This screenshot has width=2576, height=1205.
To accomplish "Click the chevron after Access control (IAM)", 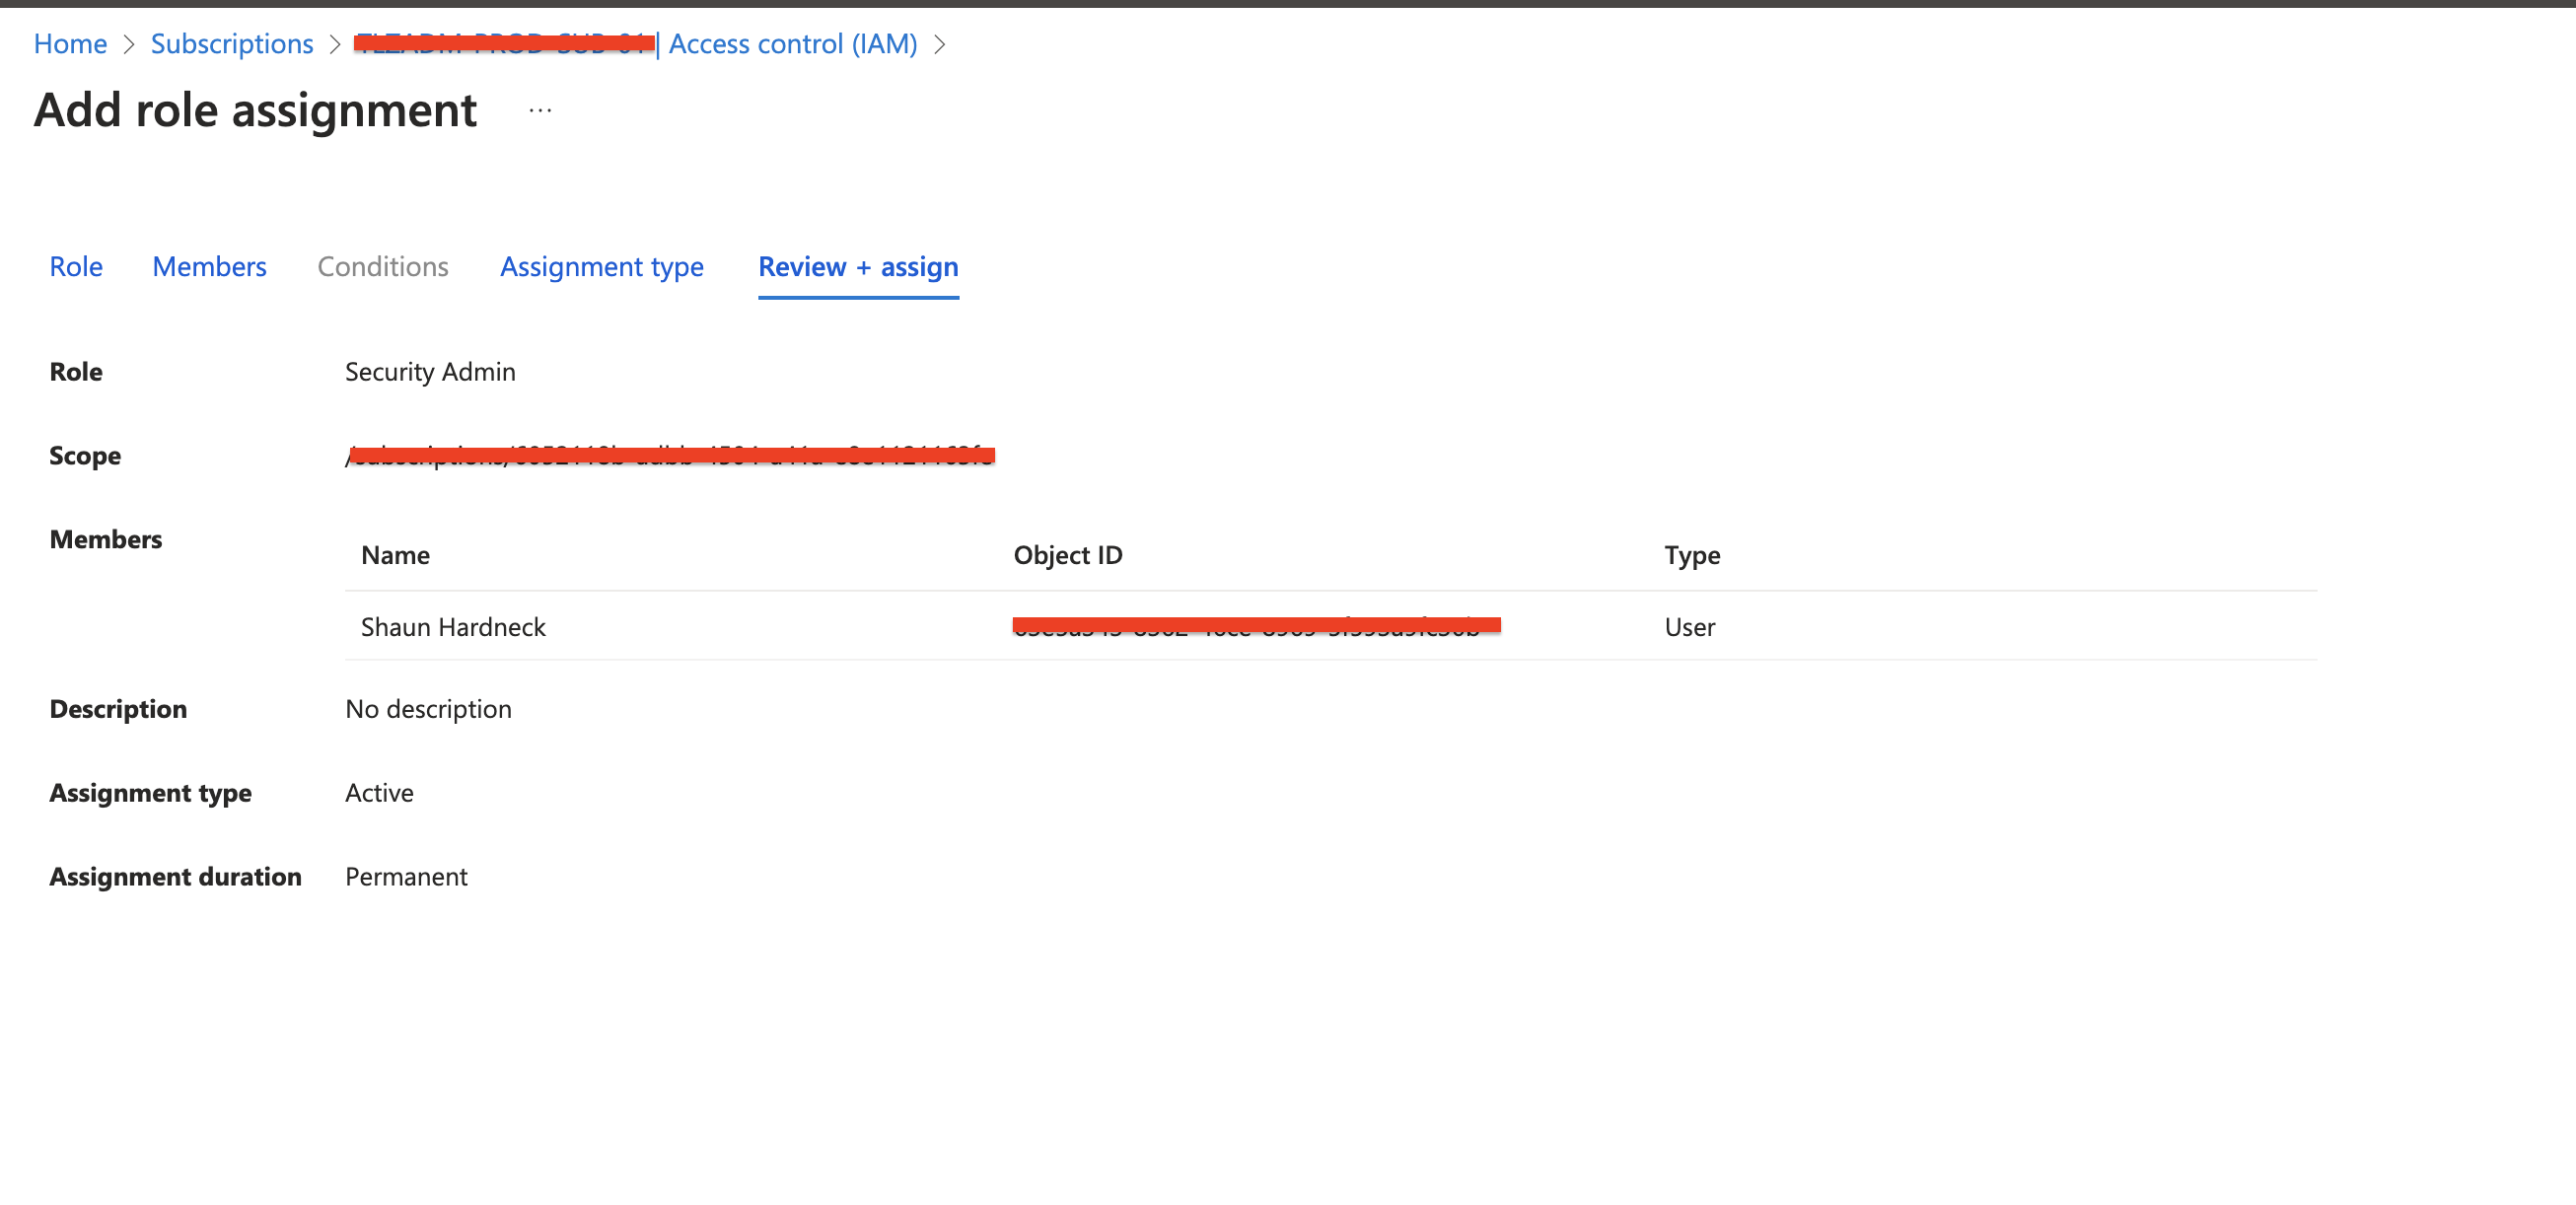I will tap(939, 44).
